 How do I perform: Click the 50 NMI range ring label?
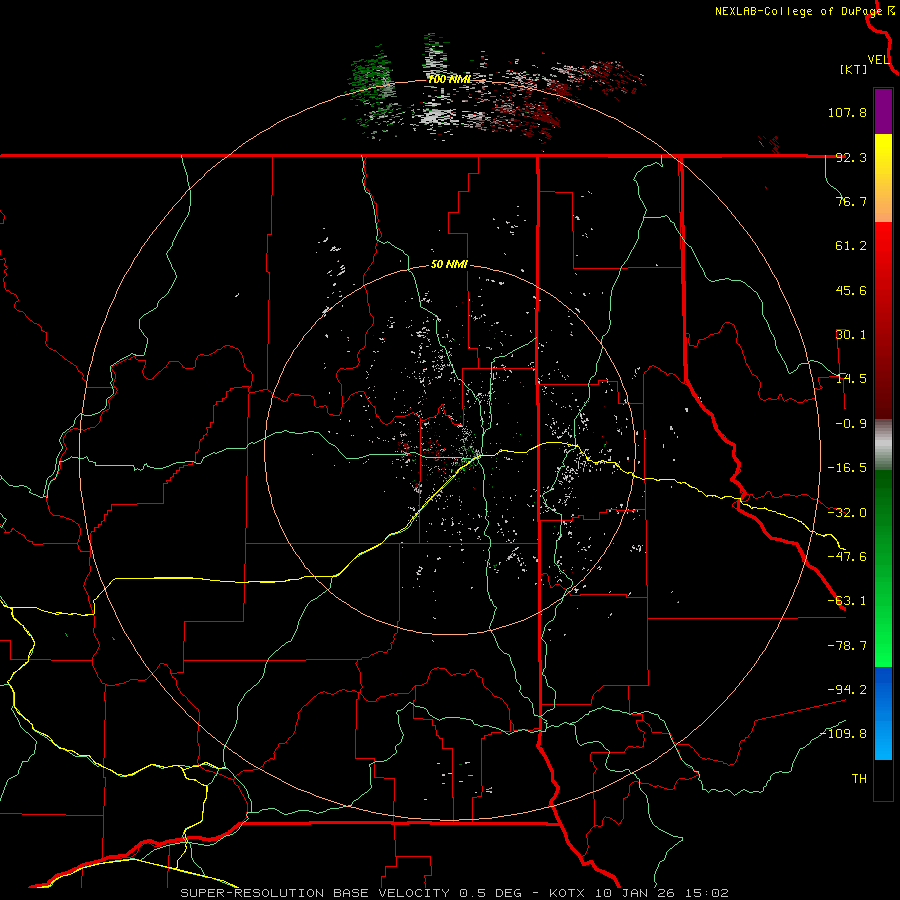click(449, 265)
